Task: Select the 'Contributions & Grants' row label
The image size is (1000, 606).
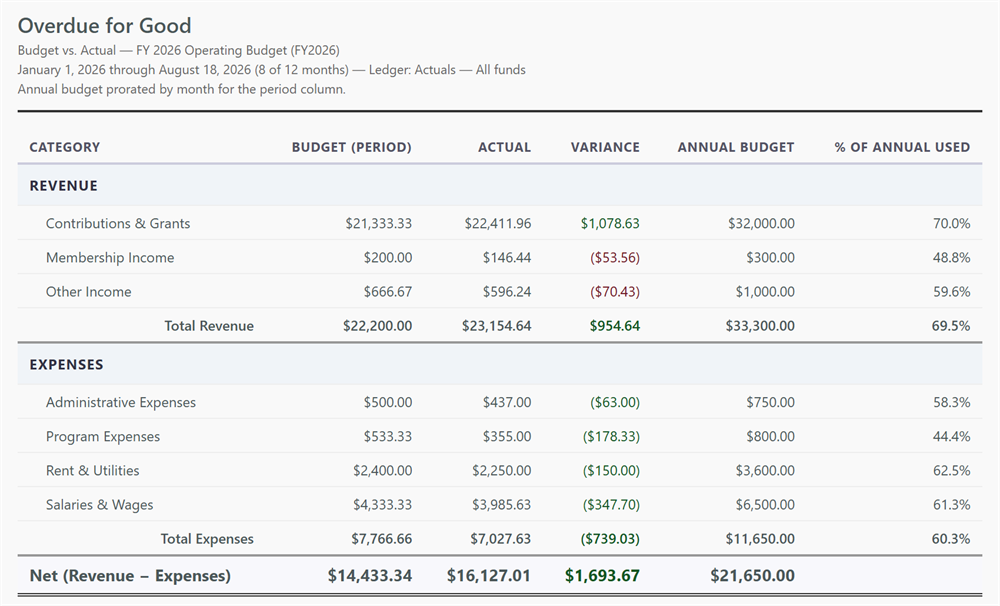Action: click(118, 223)
